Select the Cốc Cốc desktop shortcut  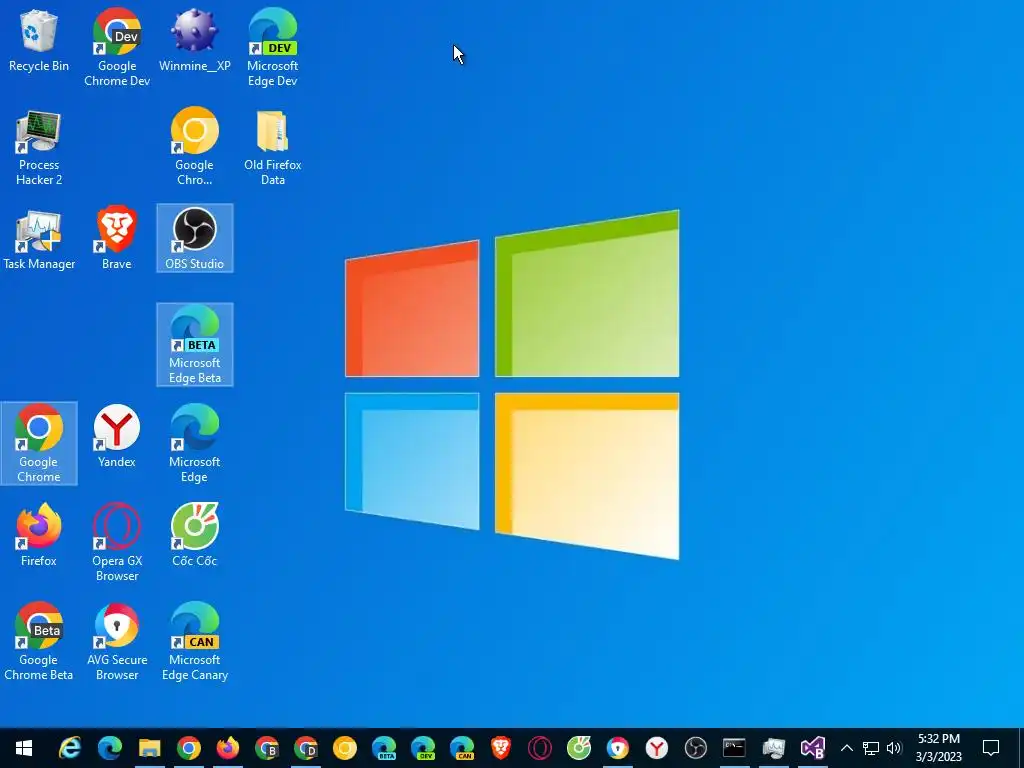pyautogui.click(x=195, y=535)
